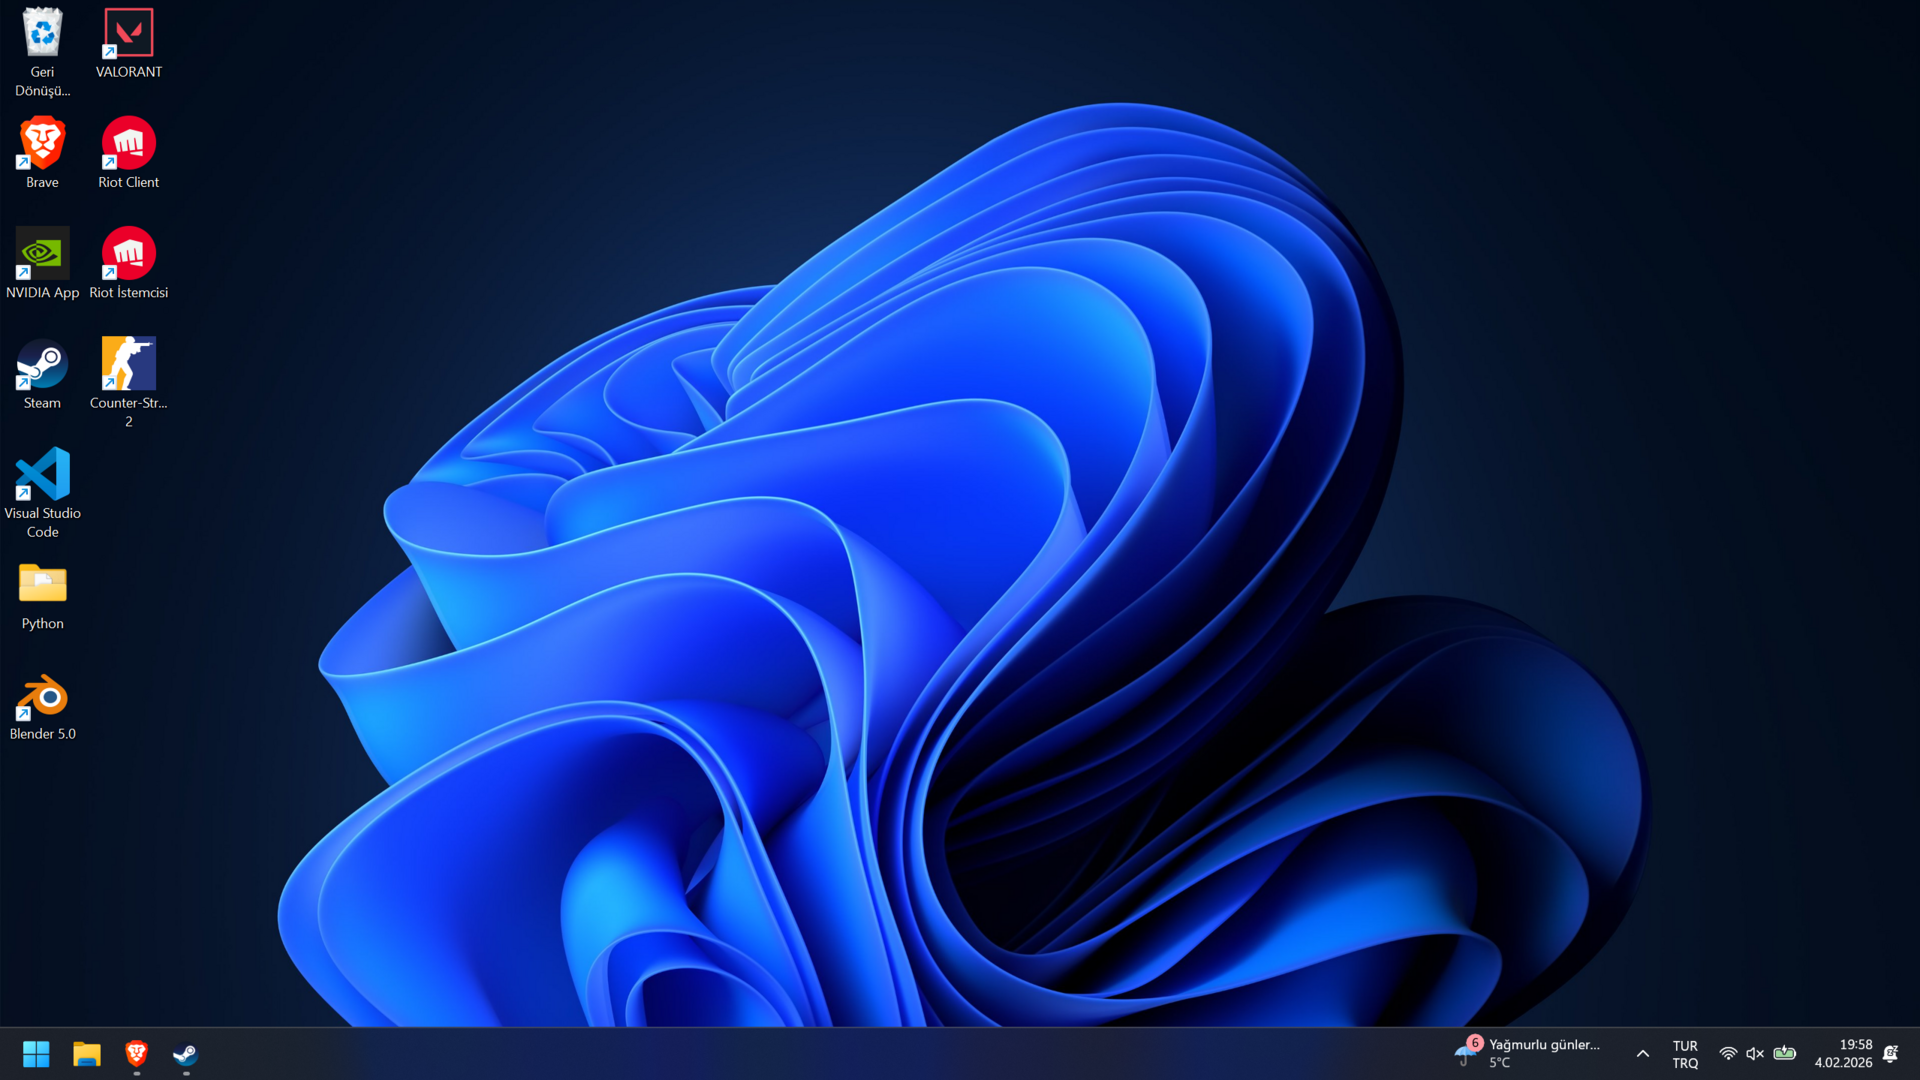This screenshot has width=1920, height=1080.
Task: Expand the hidden system tray icons
Action: click(1643, 1054)
